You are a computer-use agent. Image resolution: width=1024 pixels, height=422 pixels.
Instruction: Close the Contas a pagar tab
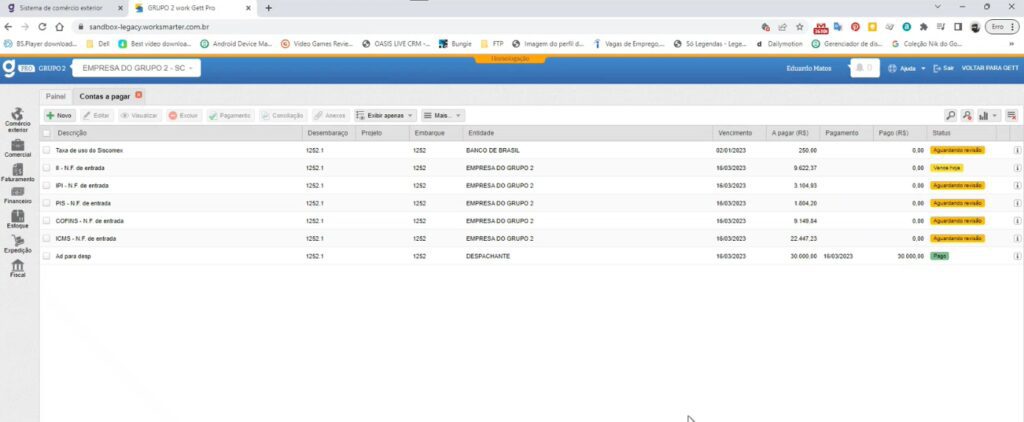click(x=139, y=95)
